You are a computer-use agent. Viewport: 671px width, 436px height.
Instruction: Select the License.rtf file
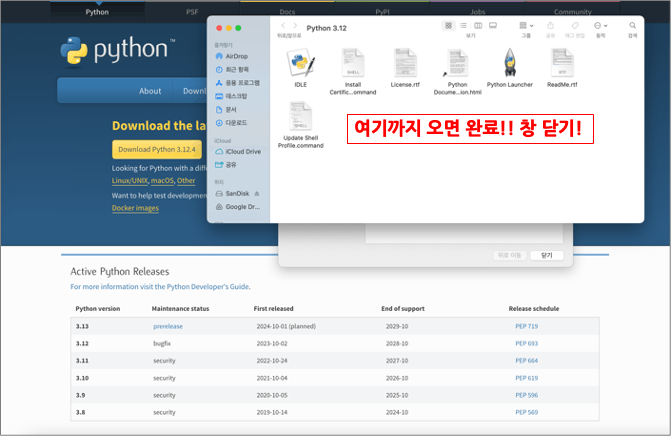tap(405, 63)
